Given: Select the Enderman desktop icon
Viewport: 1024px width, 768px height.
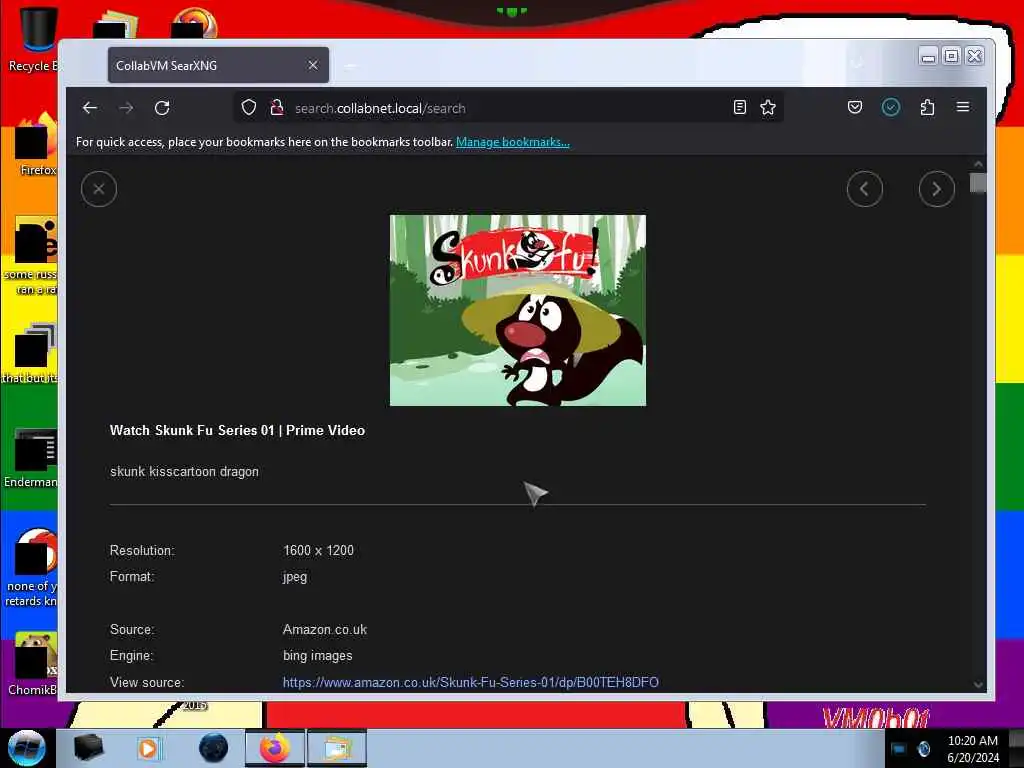Looking at the screenshot, I should (31, 458).
